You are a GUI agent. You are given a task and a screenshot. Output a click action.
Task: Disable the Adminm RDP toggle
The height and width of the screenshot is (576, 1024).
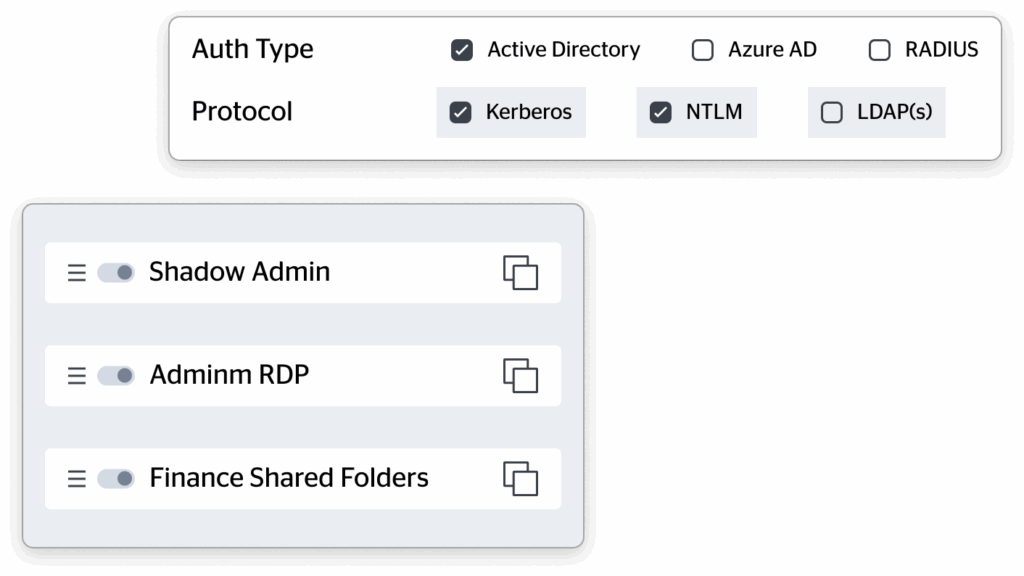[x=116, y=376]
